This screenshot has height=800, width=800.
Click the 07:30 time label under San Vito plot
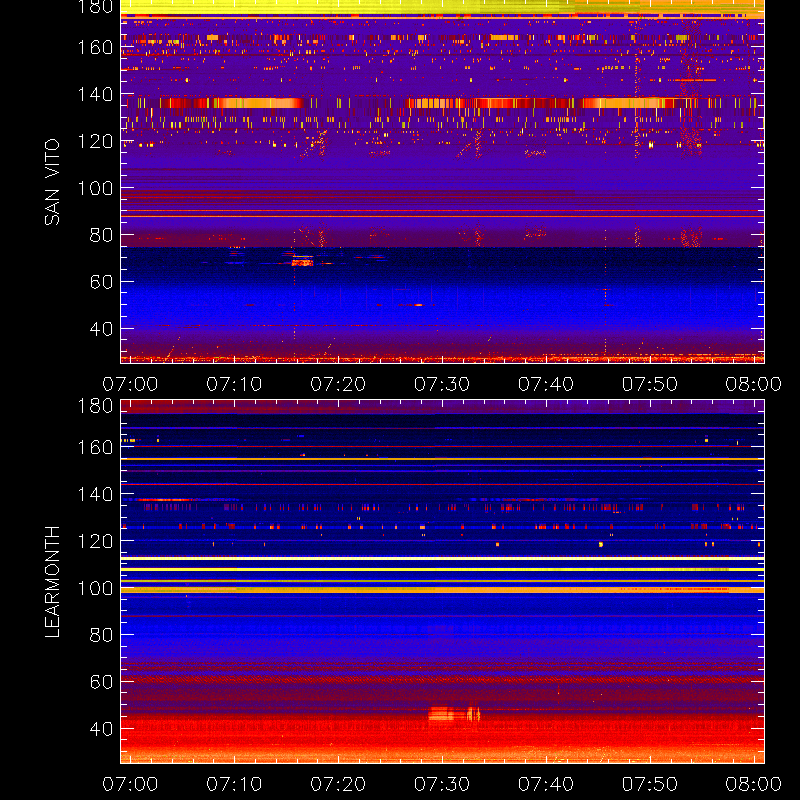coord(442,384)
